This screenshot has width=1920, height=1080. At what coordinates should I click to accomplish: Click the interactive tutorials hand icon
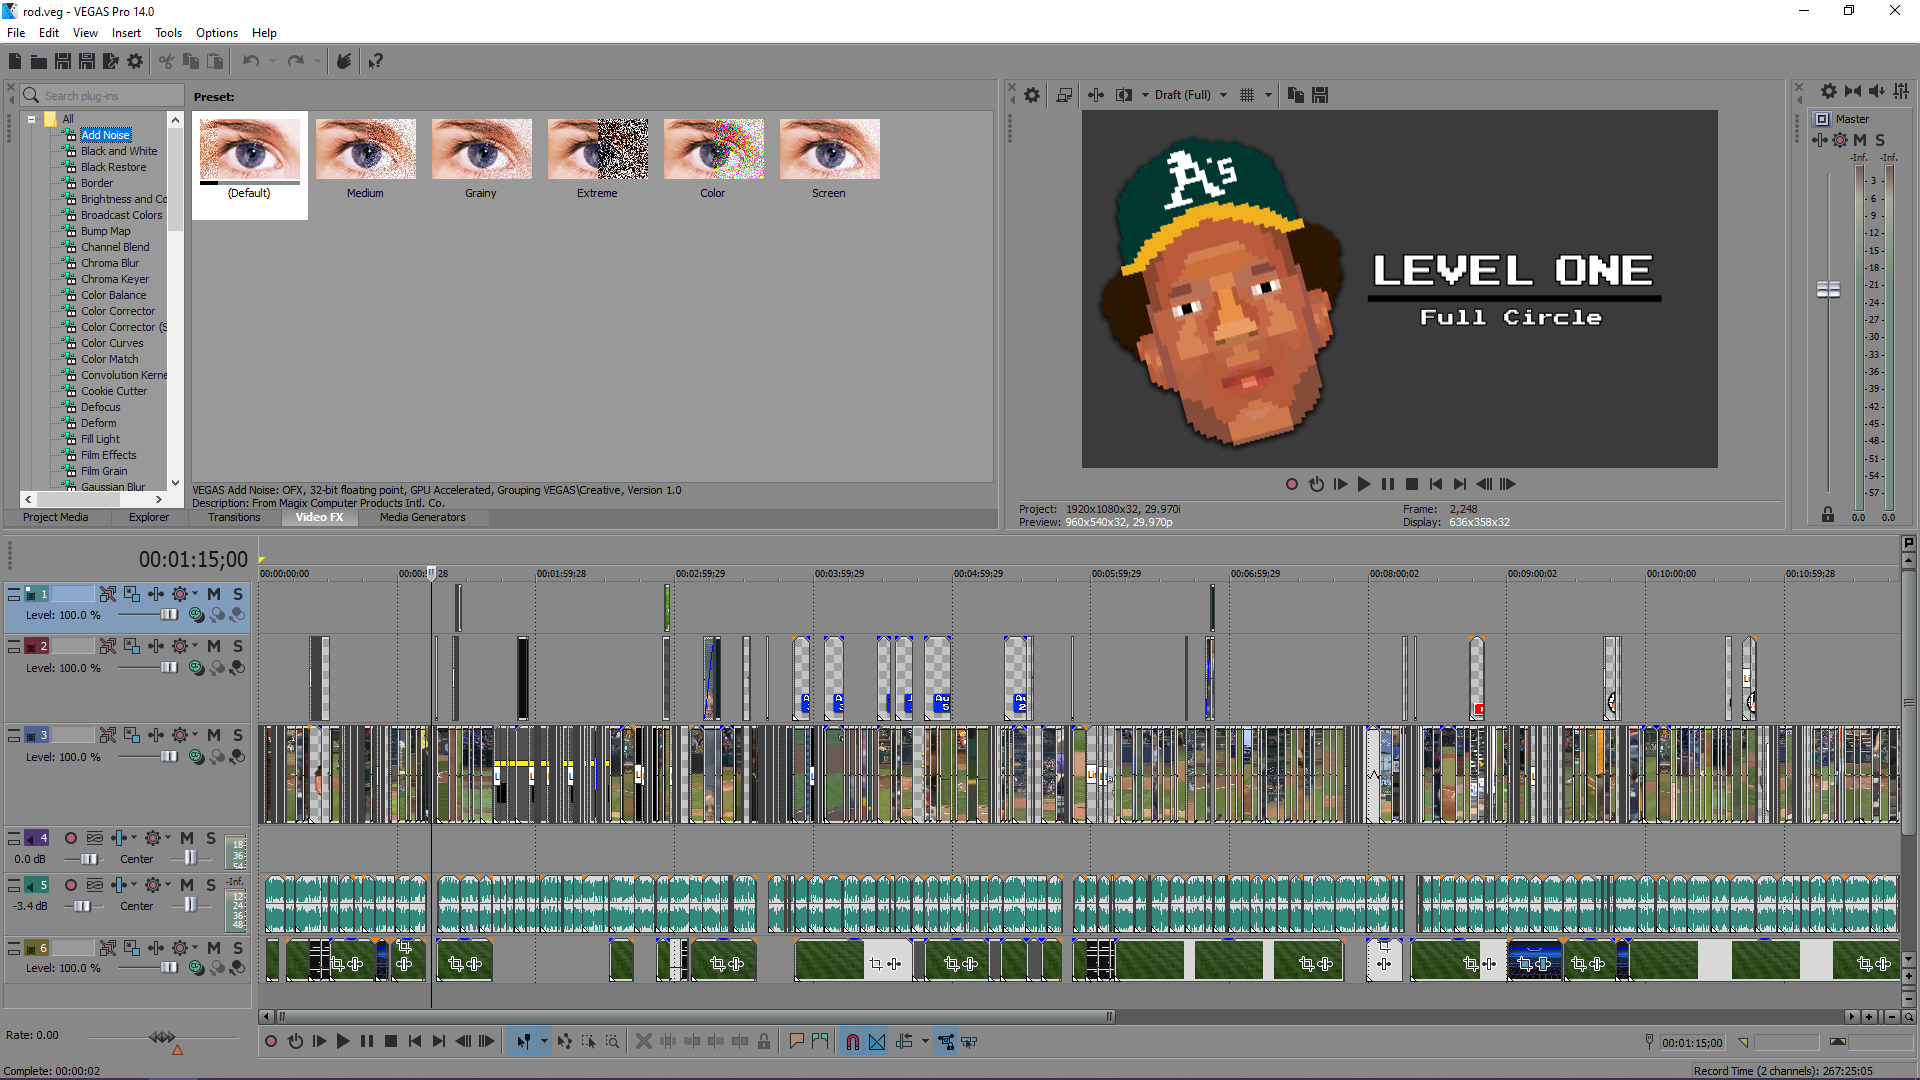(x=344, y=61)
